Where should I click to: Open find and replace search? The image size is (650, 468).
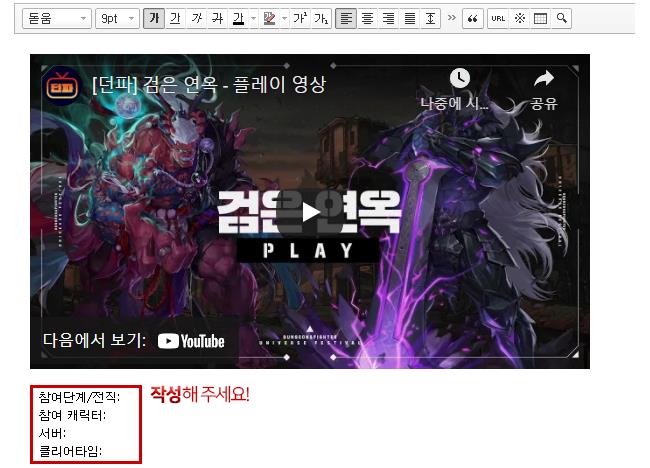[x=562, y=19]
